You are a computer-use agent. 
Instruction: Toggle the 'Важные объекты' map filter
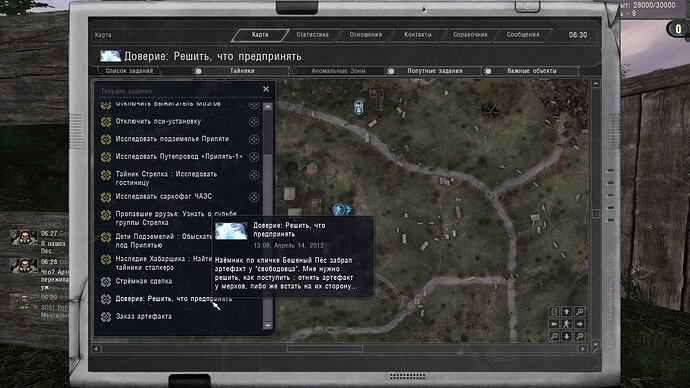tap(531, 71)
